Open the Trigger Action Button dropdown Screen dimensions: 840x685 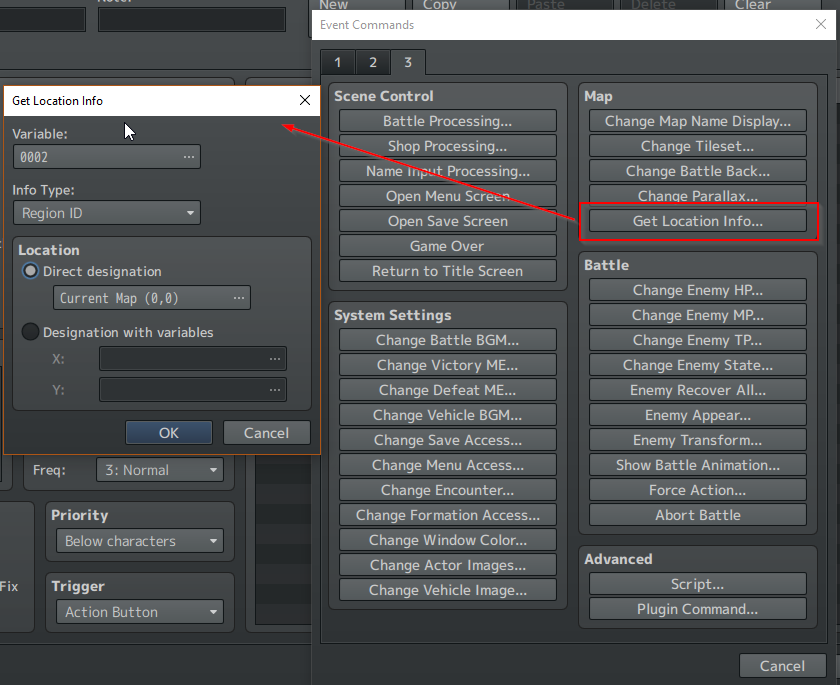(140, 612)
